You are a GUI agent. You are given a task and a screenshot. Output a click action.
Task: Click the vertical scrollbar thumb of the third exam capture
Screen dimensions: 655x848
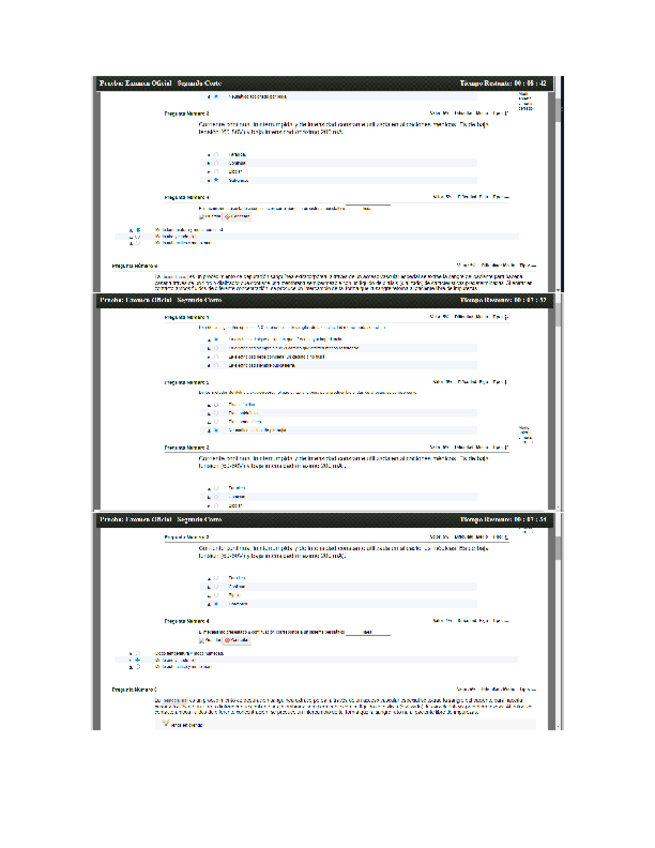point(558,548)
